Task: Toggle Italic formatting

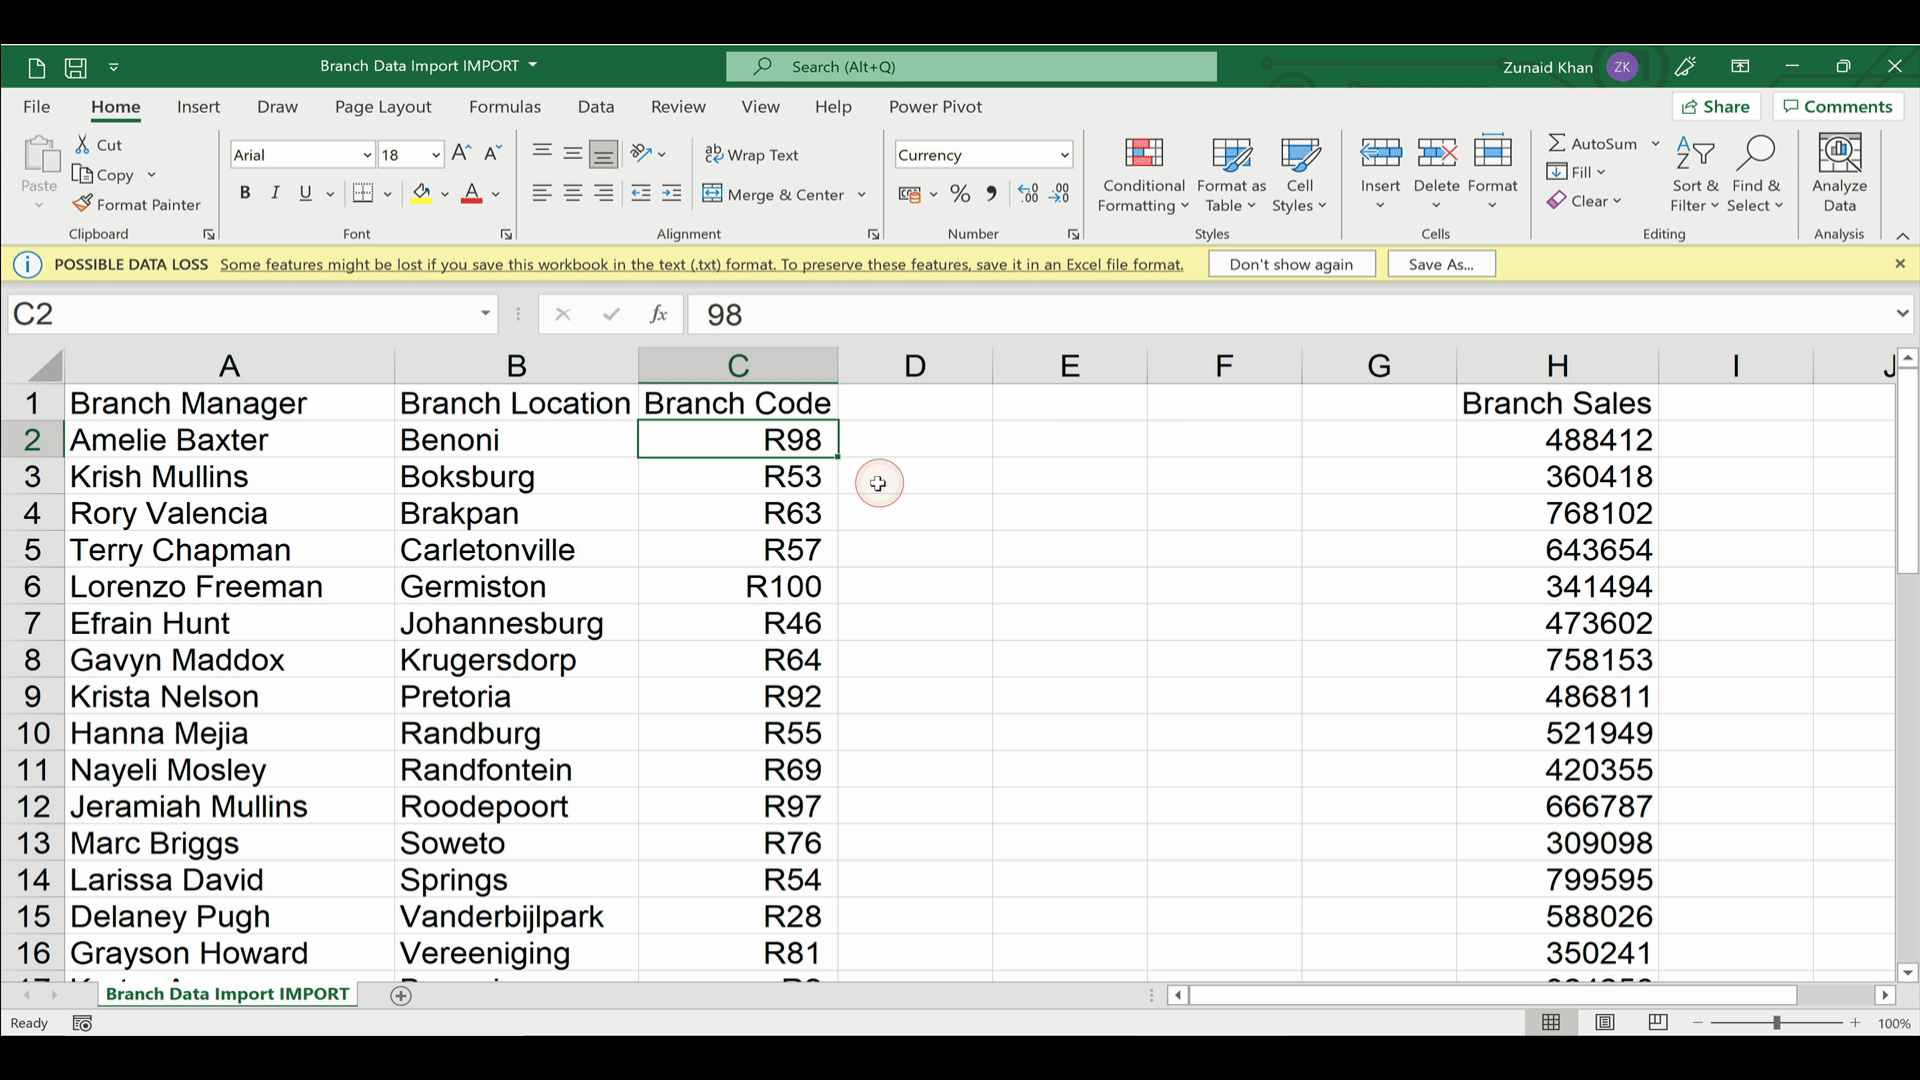Action: pyautogui.click(x=275, y=193)
